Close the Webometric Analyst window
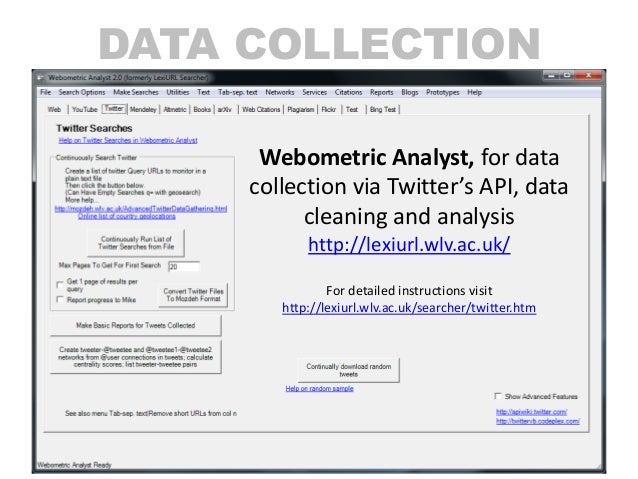 tap(588, 76)
